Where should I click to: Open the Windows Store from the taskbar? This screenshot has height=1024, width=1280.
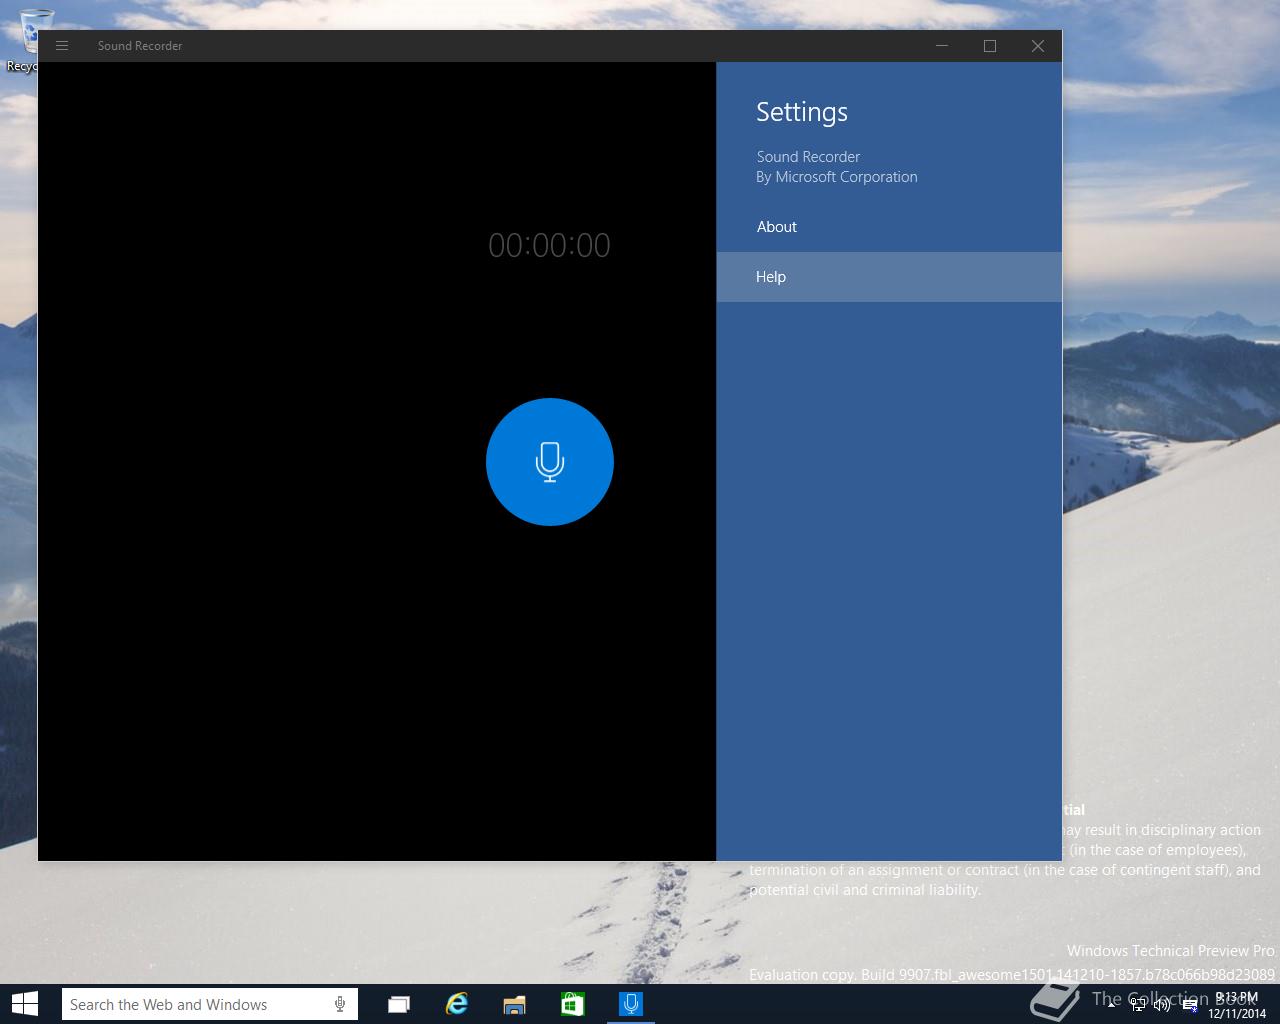coord(573,1004)
